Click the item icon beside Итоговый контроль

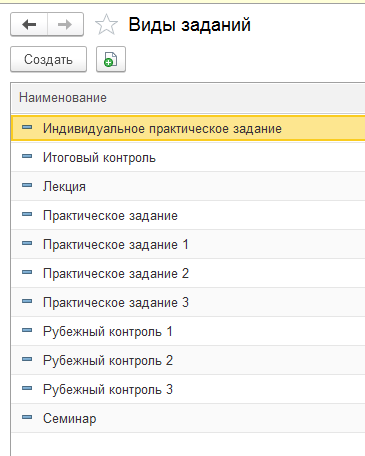tap(27, 156)
